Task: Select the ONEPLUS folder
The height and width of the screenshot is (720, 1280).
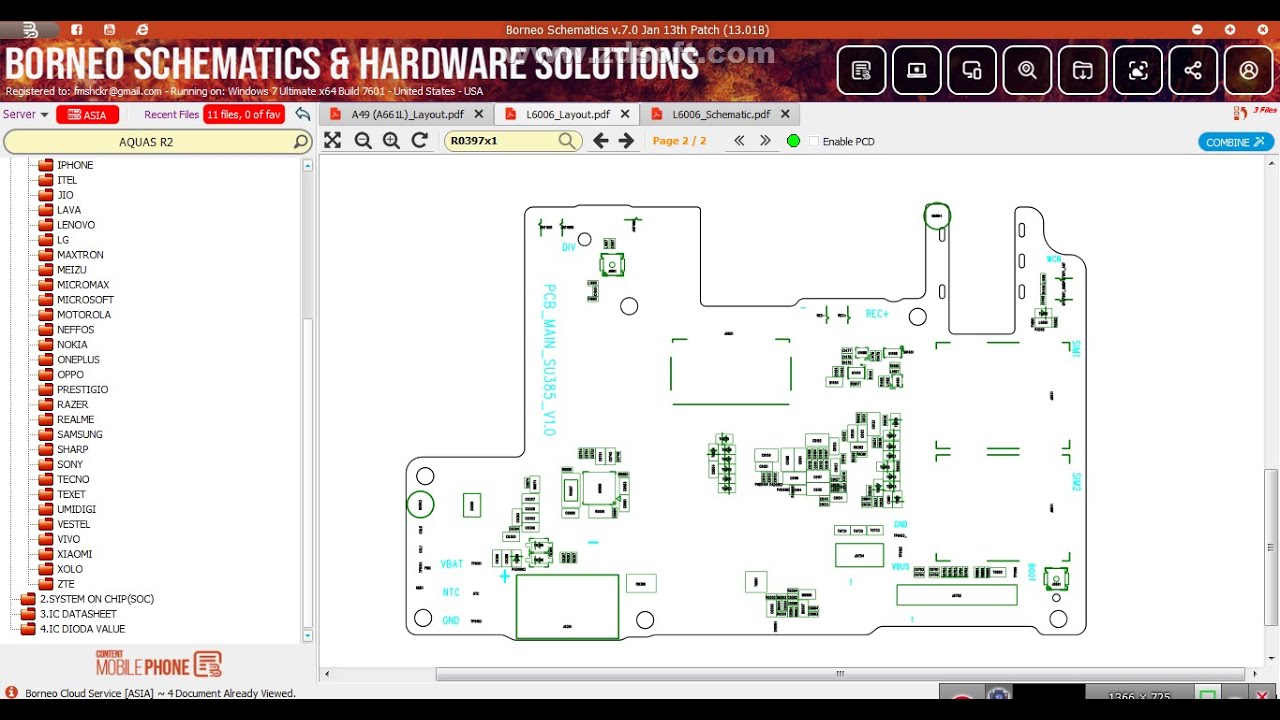Action: [78, 360]
